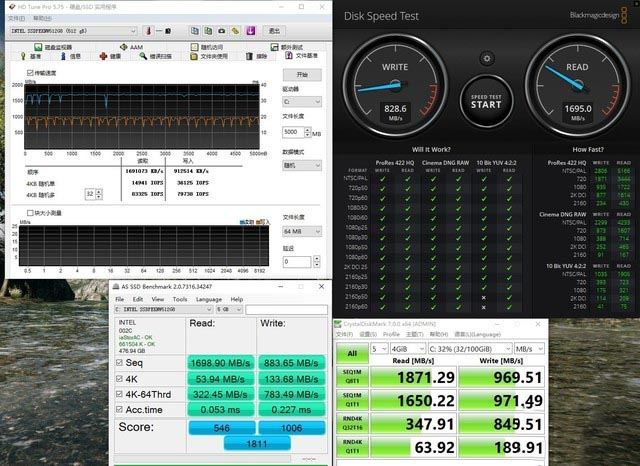Click the purple download arrow icon in HD Tune

(251, 31)
